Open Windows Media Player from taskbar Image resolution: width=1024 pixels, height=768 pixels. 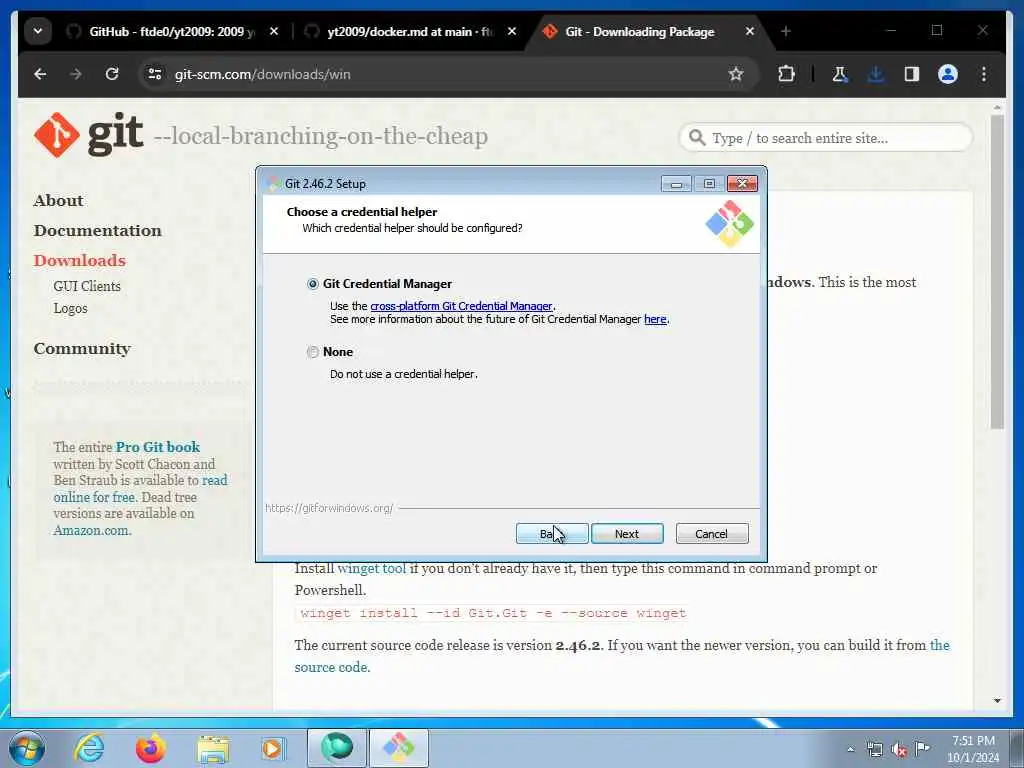(273, 748)
